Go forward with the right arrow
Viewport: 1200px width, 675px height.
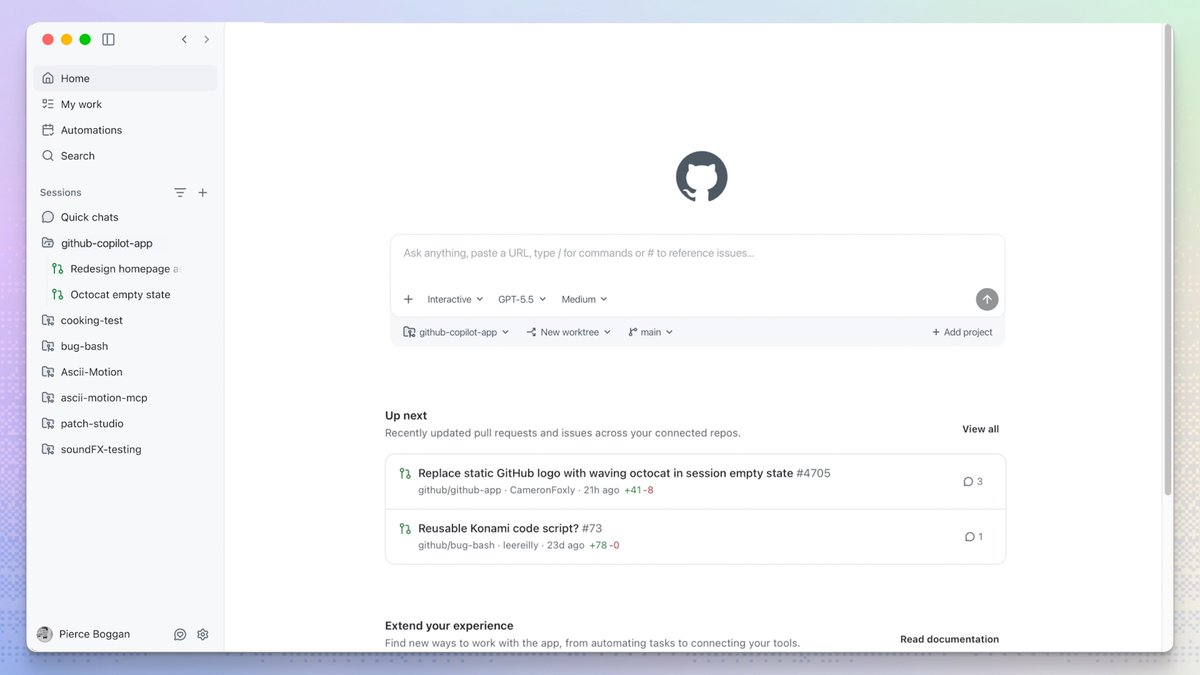coord(207,39)
